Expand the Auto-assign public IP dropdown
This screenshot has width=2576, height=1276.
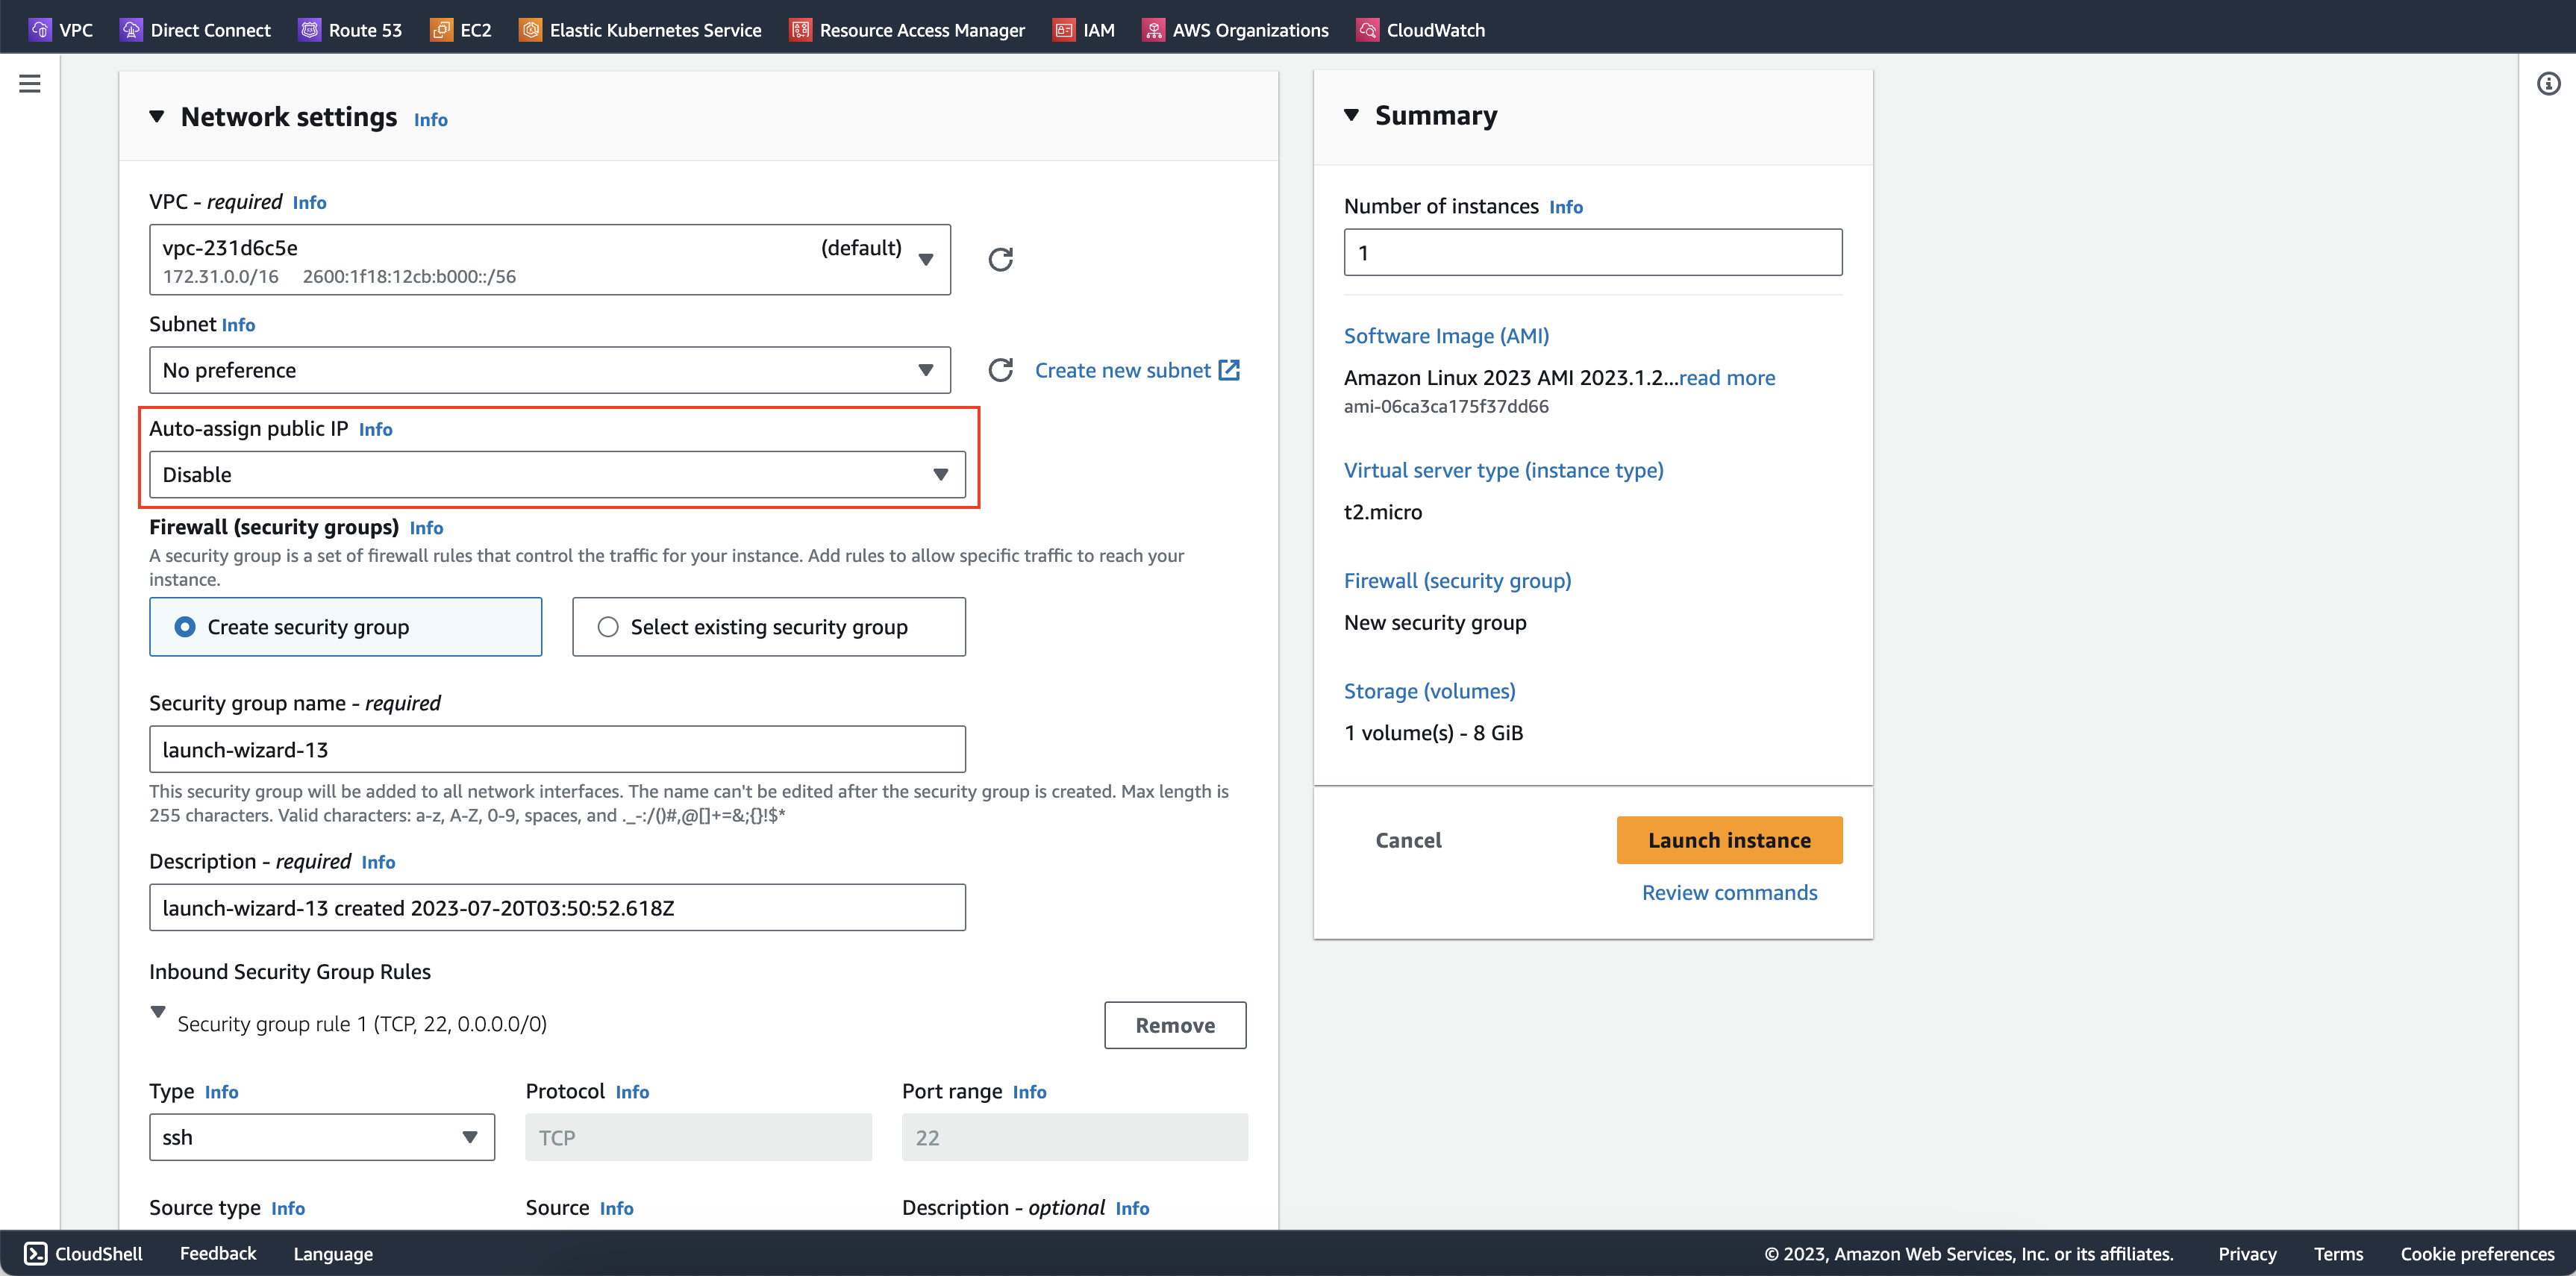point(557,474)
